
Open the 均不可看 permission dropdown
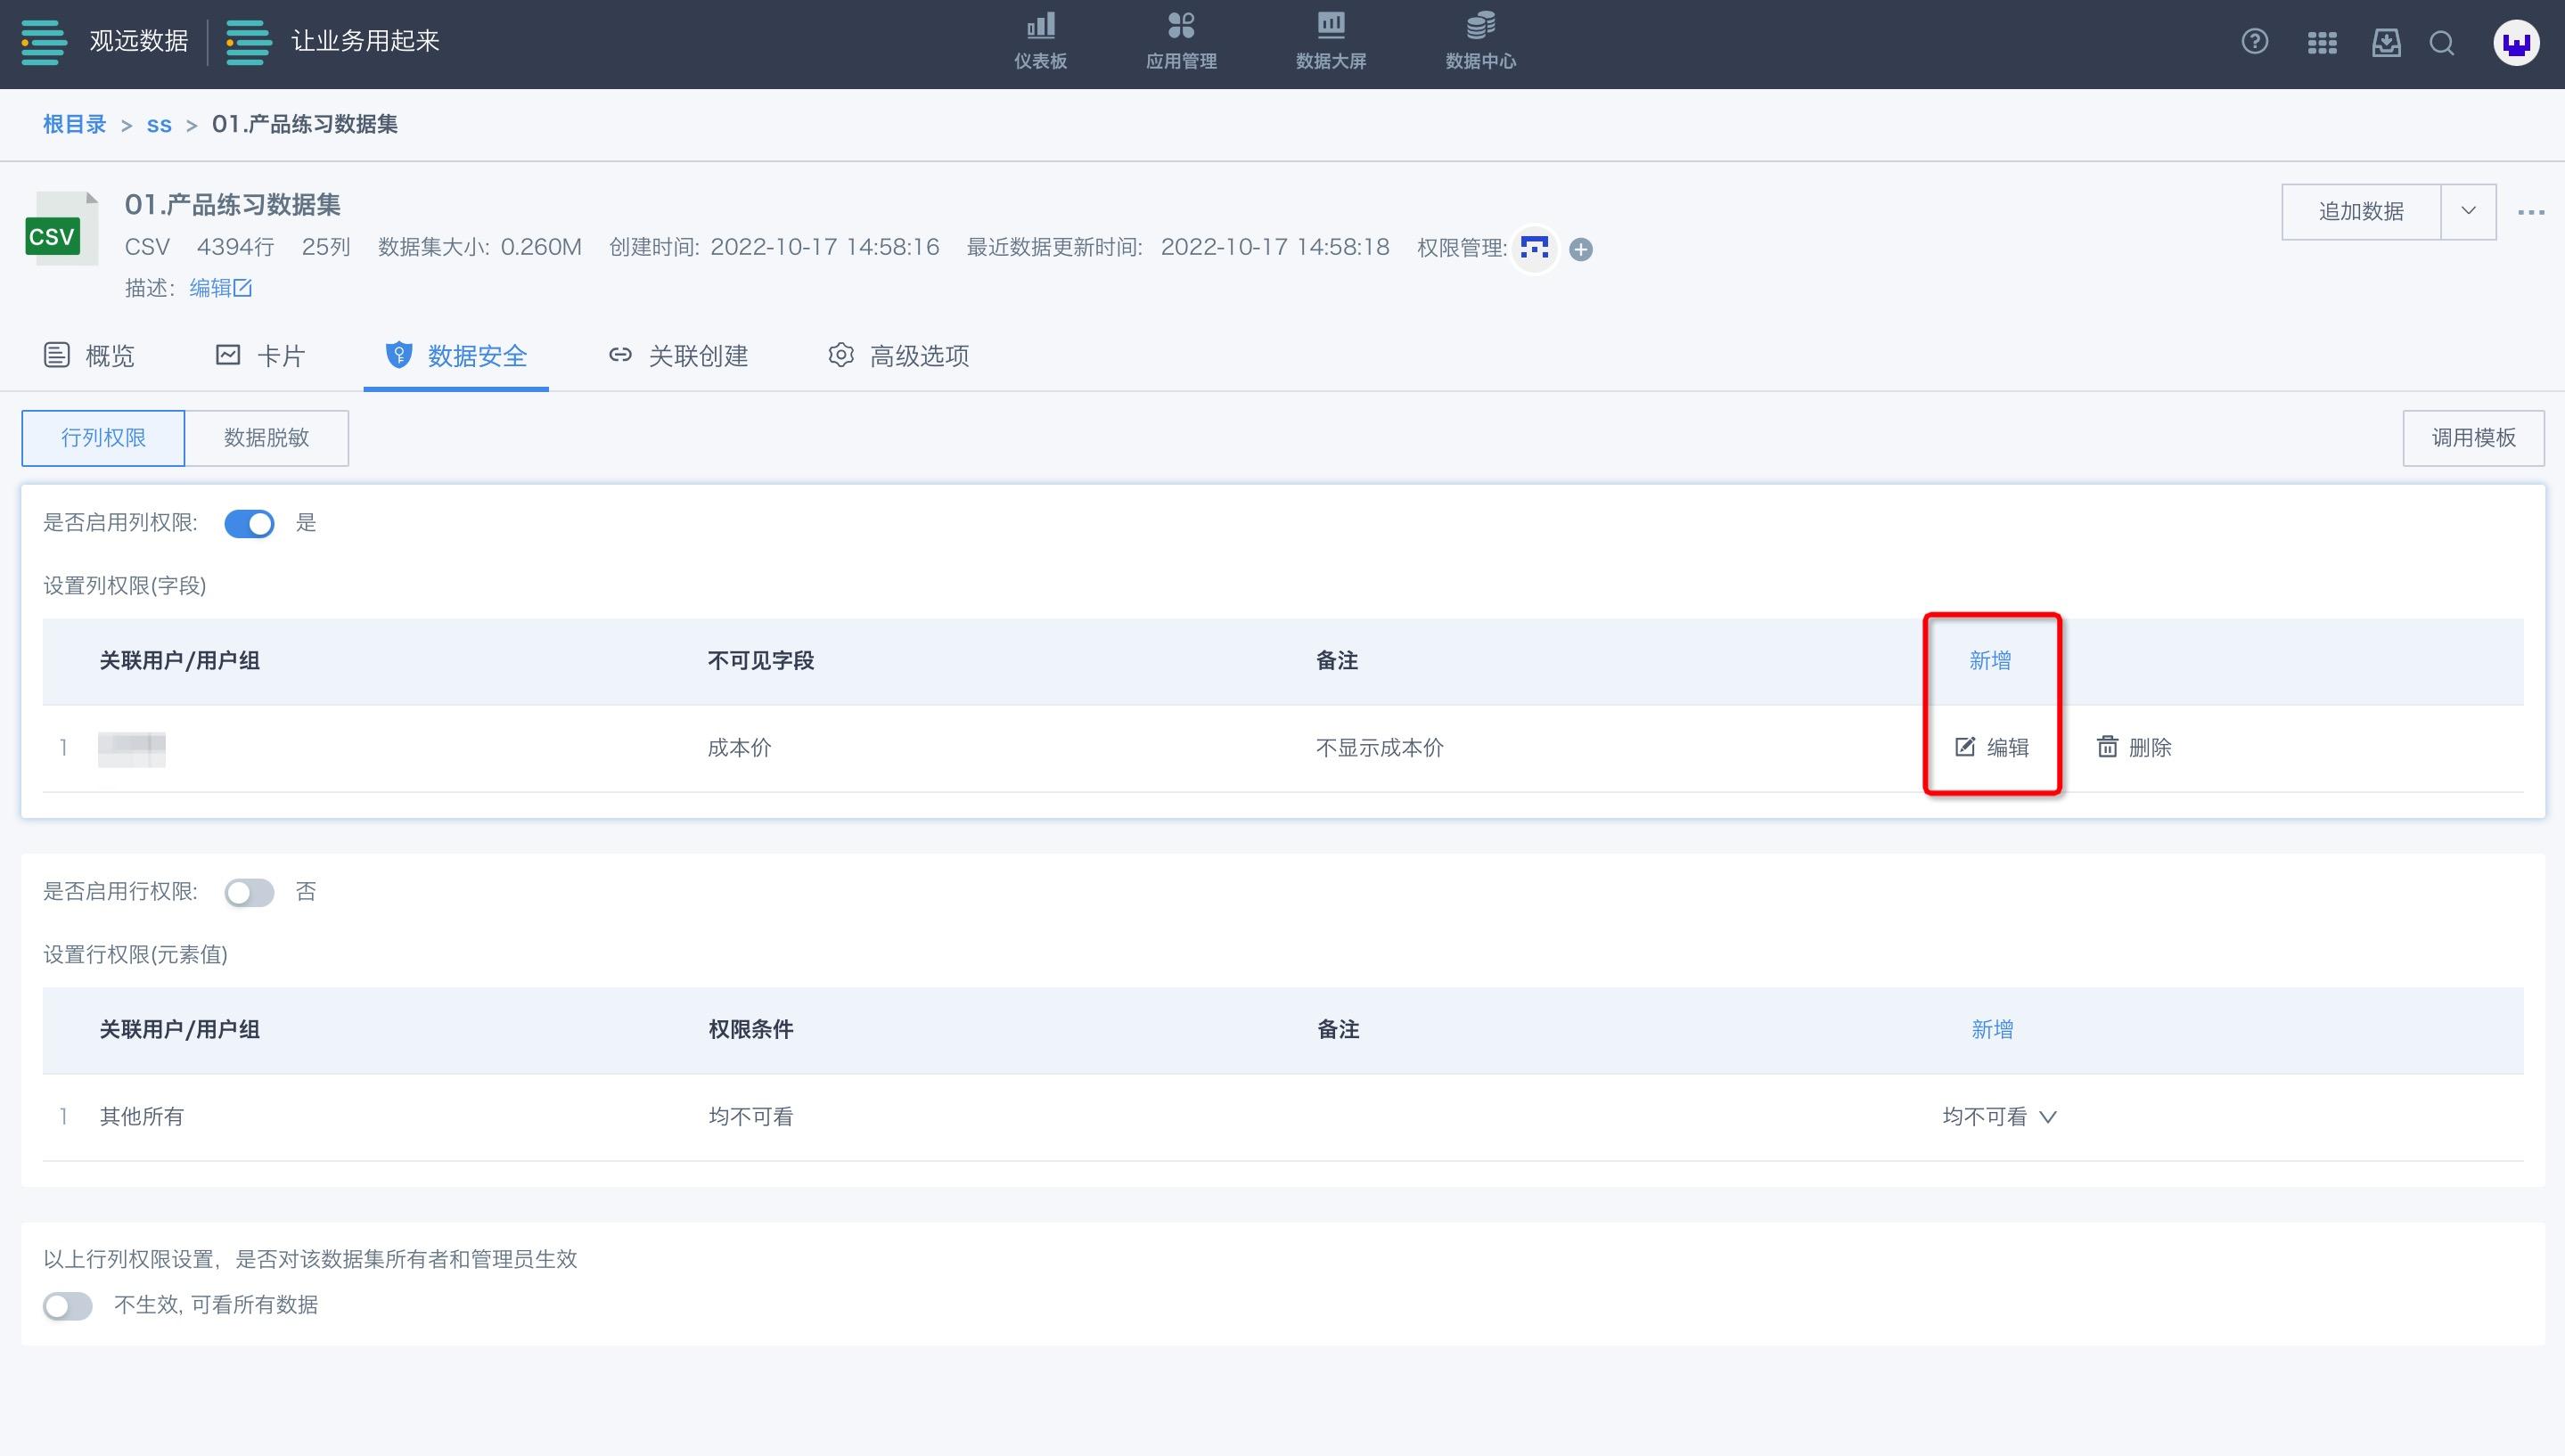click(x=1999, y=1117)
